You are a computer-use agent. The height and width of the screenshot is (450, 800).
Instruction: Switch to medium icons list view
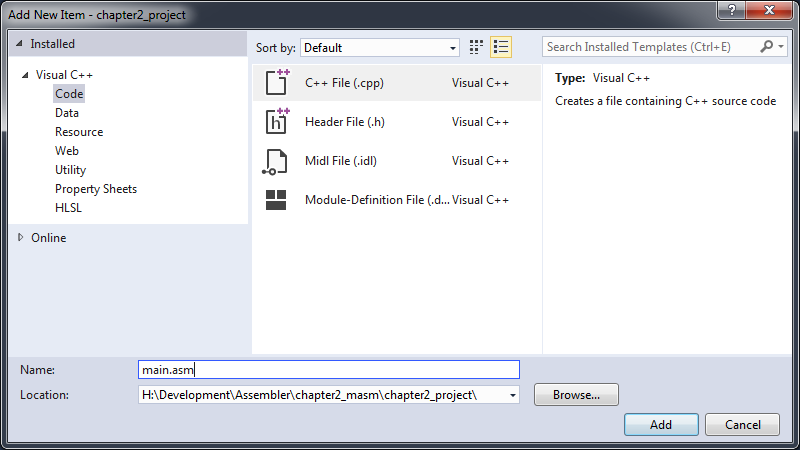(x=501, y=47)
